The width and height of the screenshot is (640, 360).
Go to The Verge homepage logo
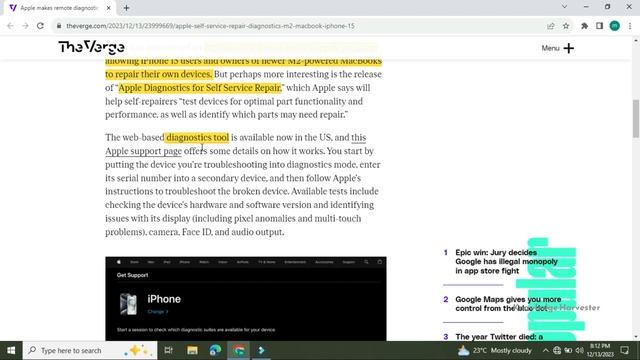(91, 47)
